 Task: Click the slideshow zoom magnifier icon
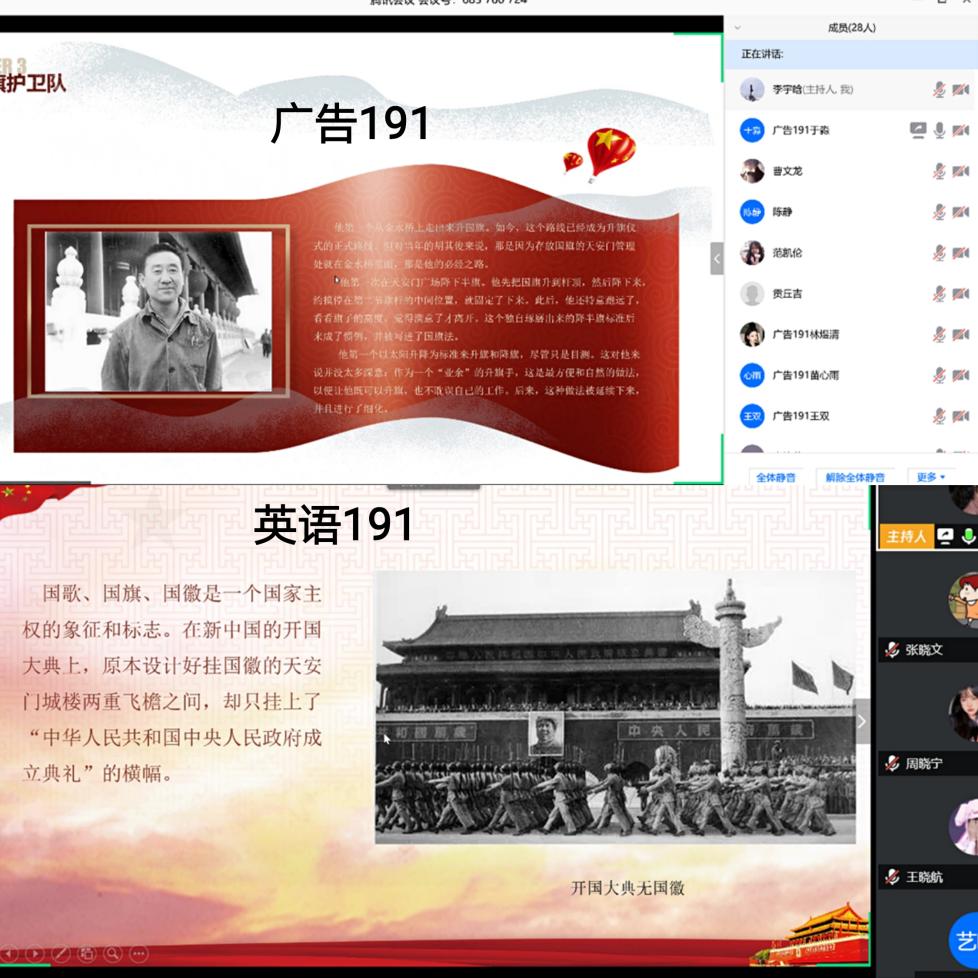(113, 953)
